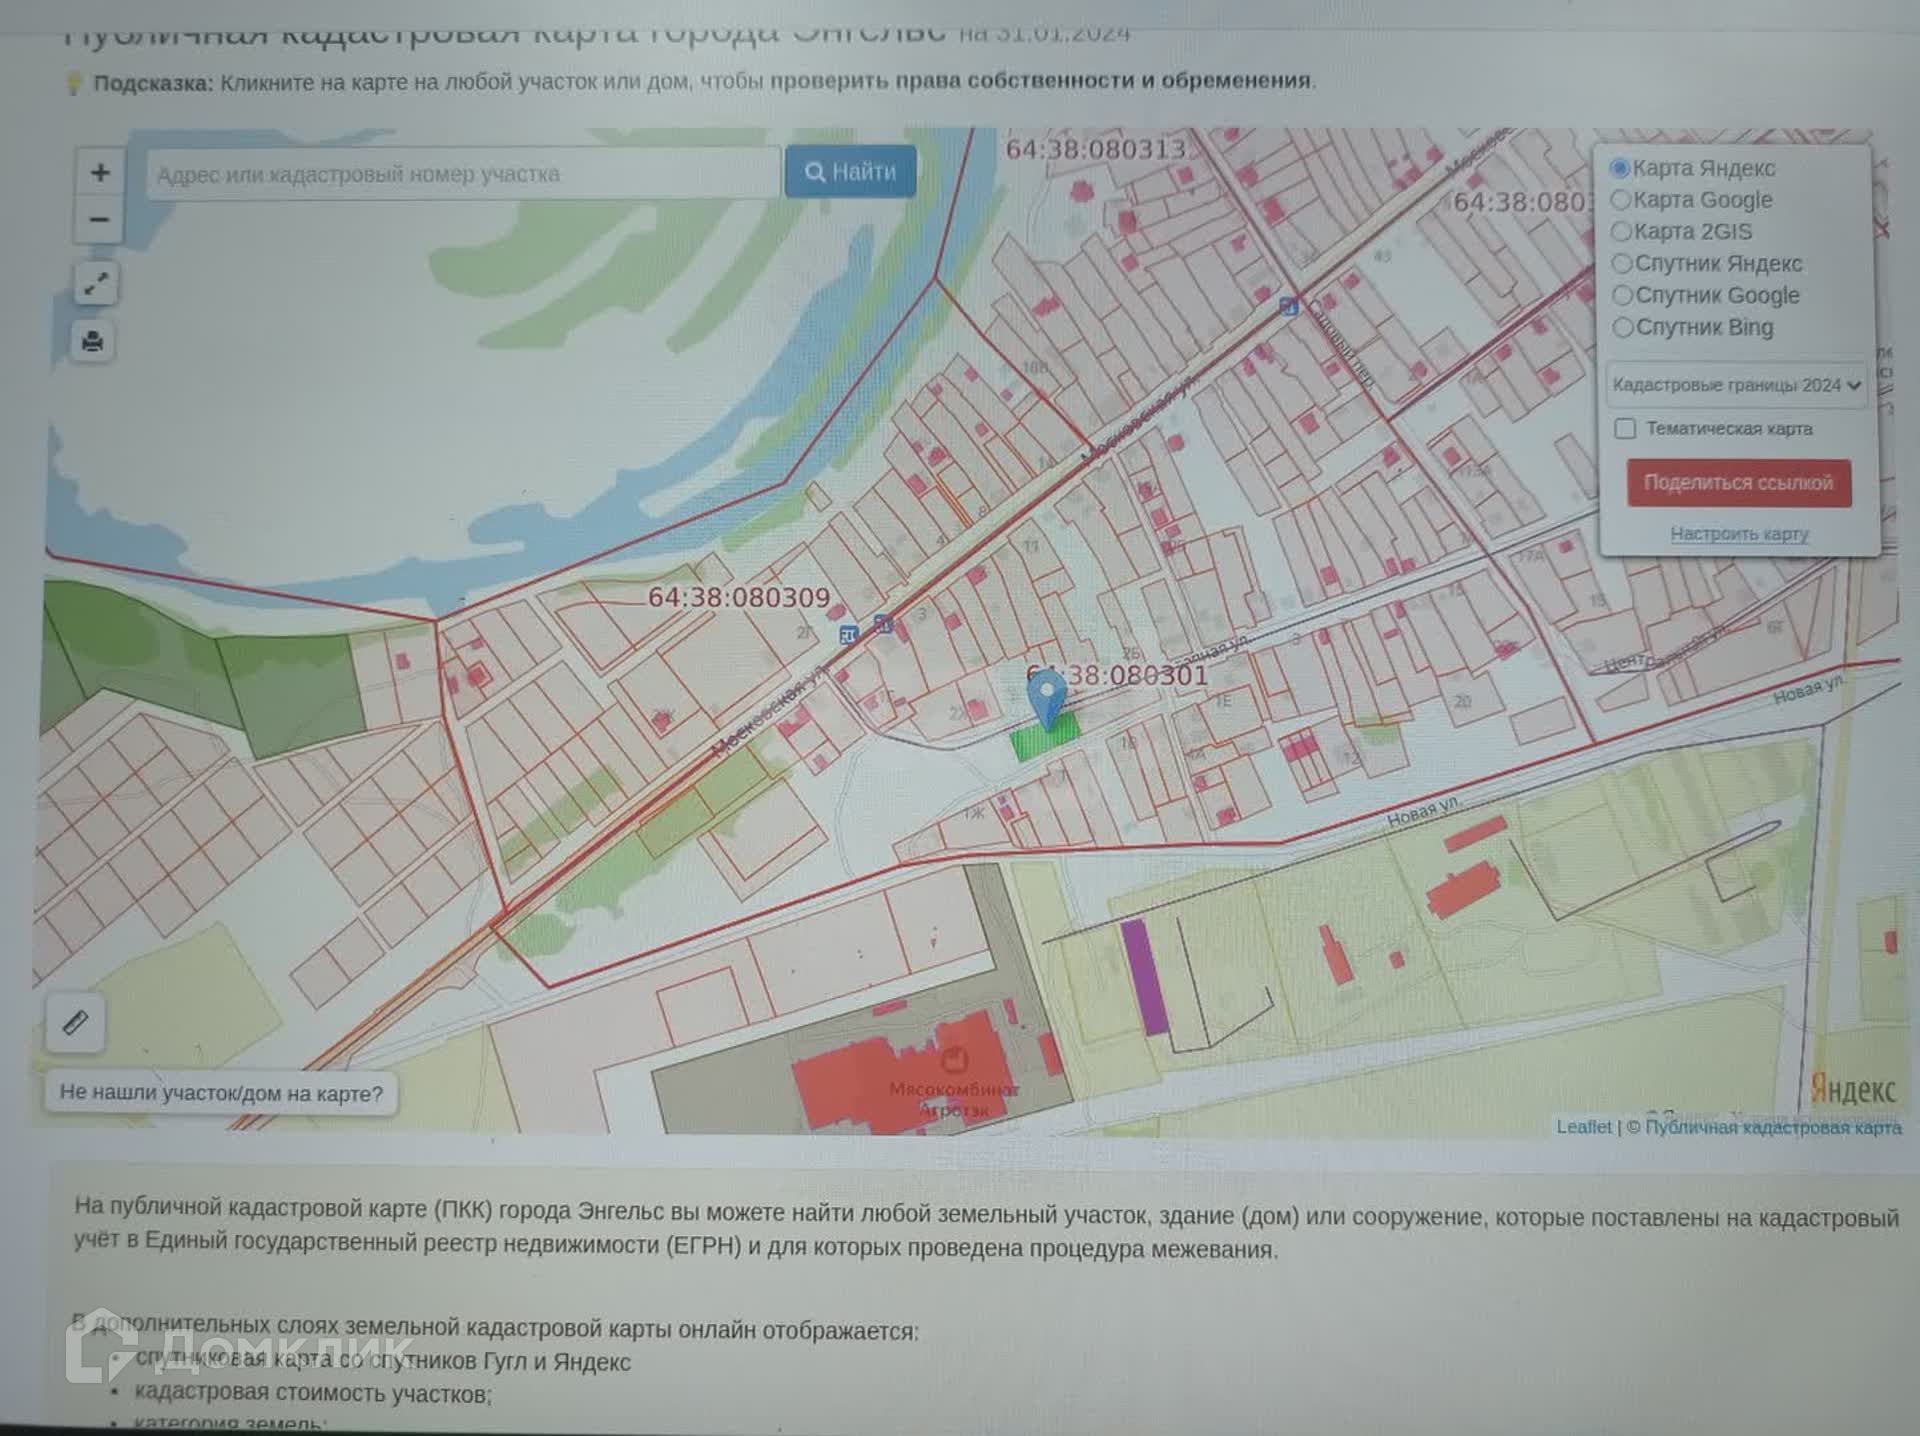Toggle fullscreen map view icon
This screenshot has width=1920, height=1436.
click(x=95, y=285)
